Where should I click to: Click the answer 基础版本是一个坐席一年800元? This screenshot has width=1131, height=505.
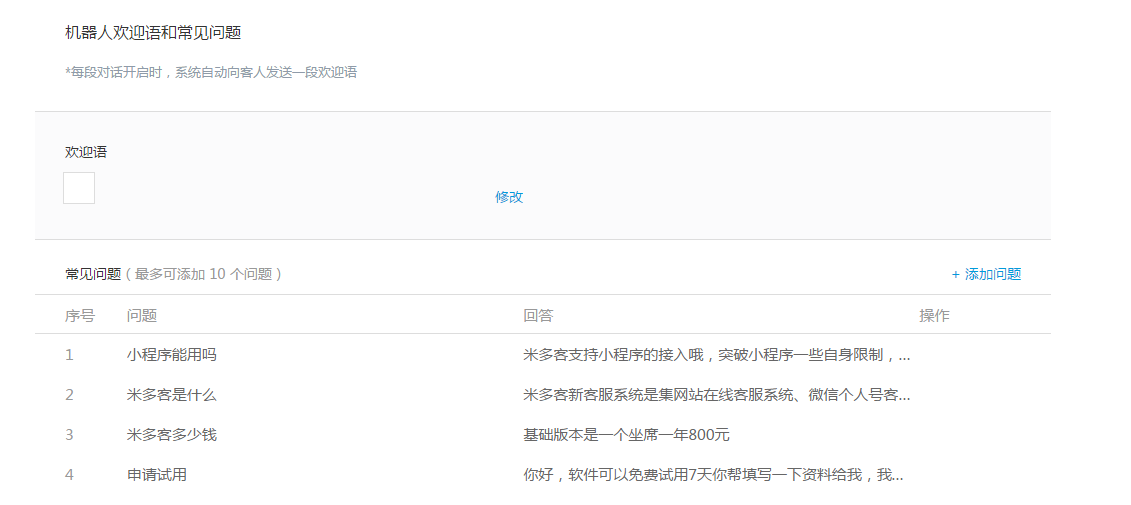(x=627, y=435)
